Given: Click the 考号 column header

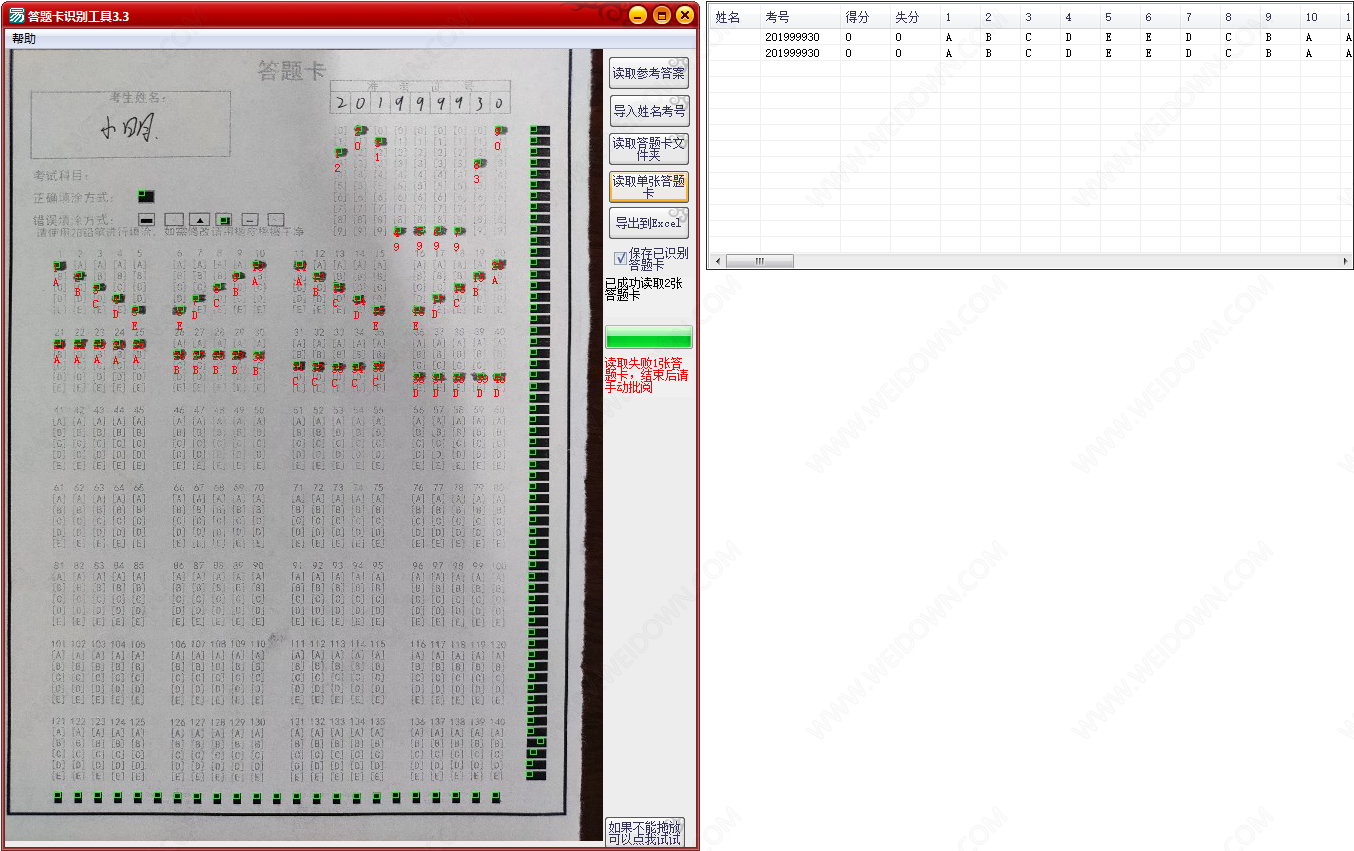Looking at the screenshot, I should tap(800, 17).
